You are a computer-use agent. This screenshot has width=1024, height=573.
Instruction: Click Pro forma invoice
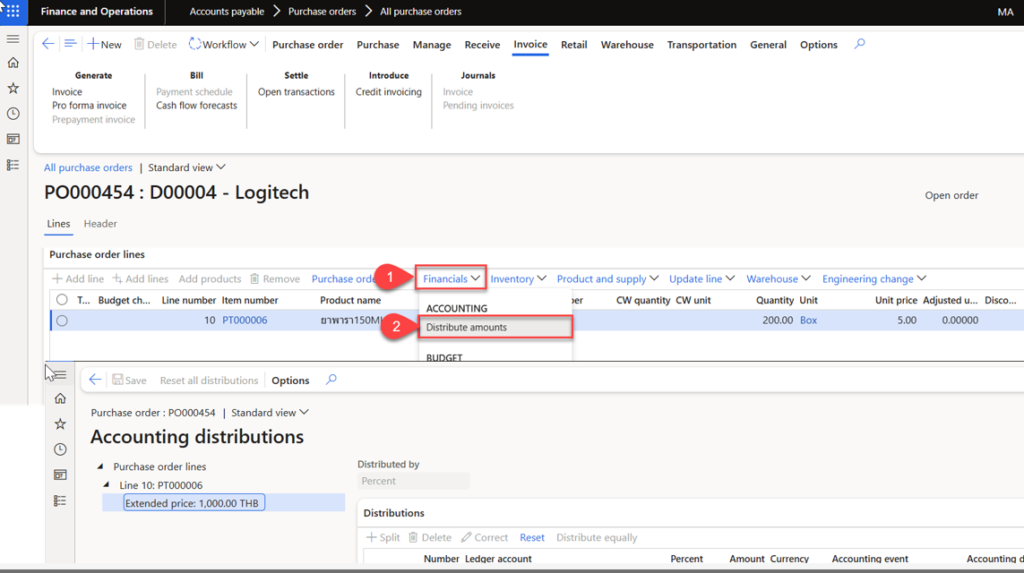(89, 105)
